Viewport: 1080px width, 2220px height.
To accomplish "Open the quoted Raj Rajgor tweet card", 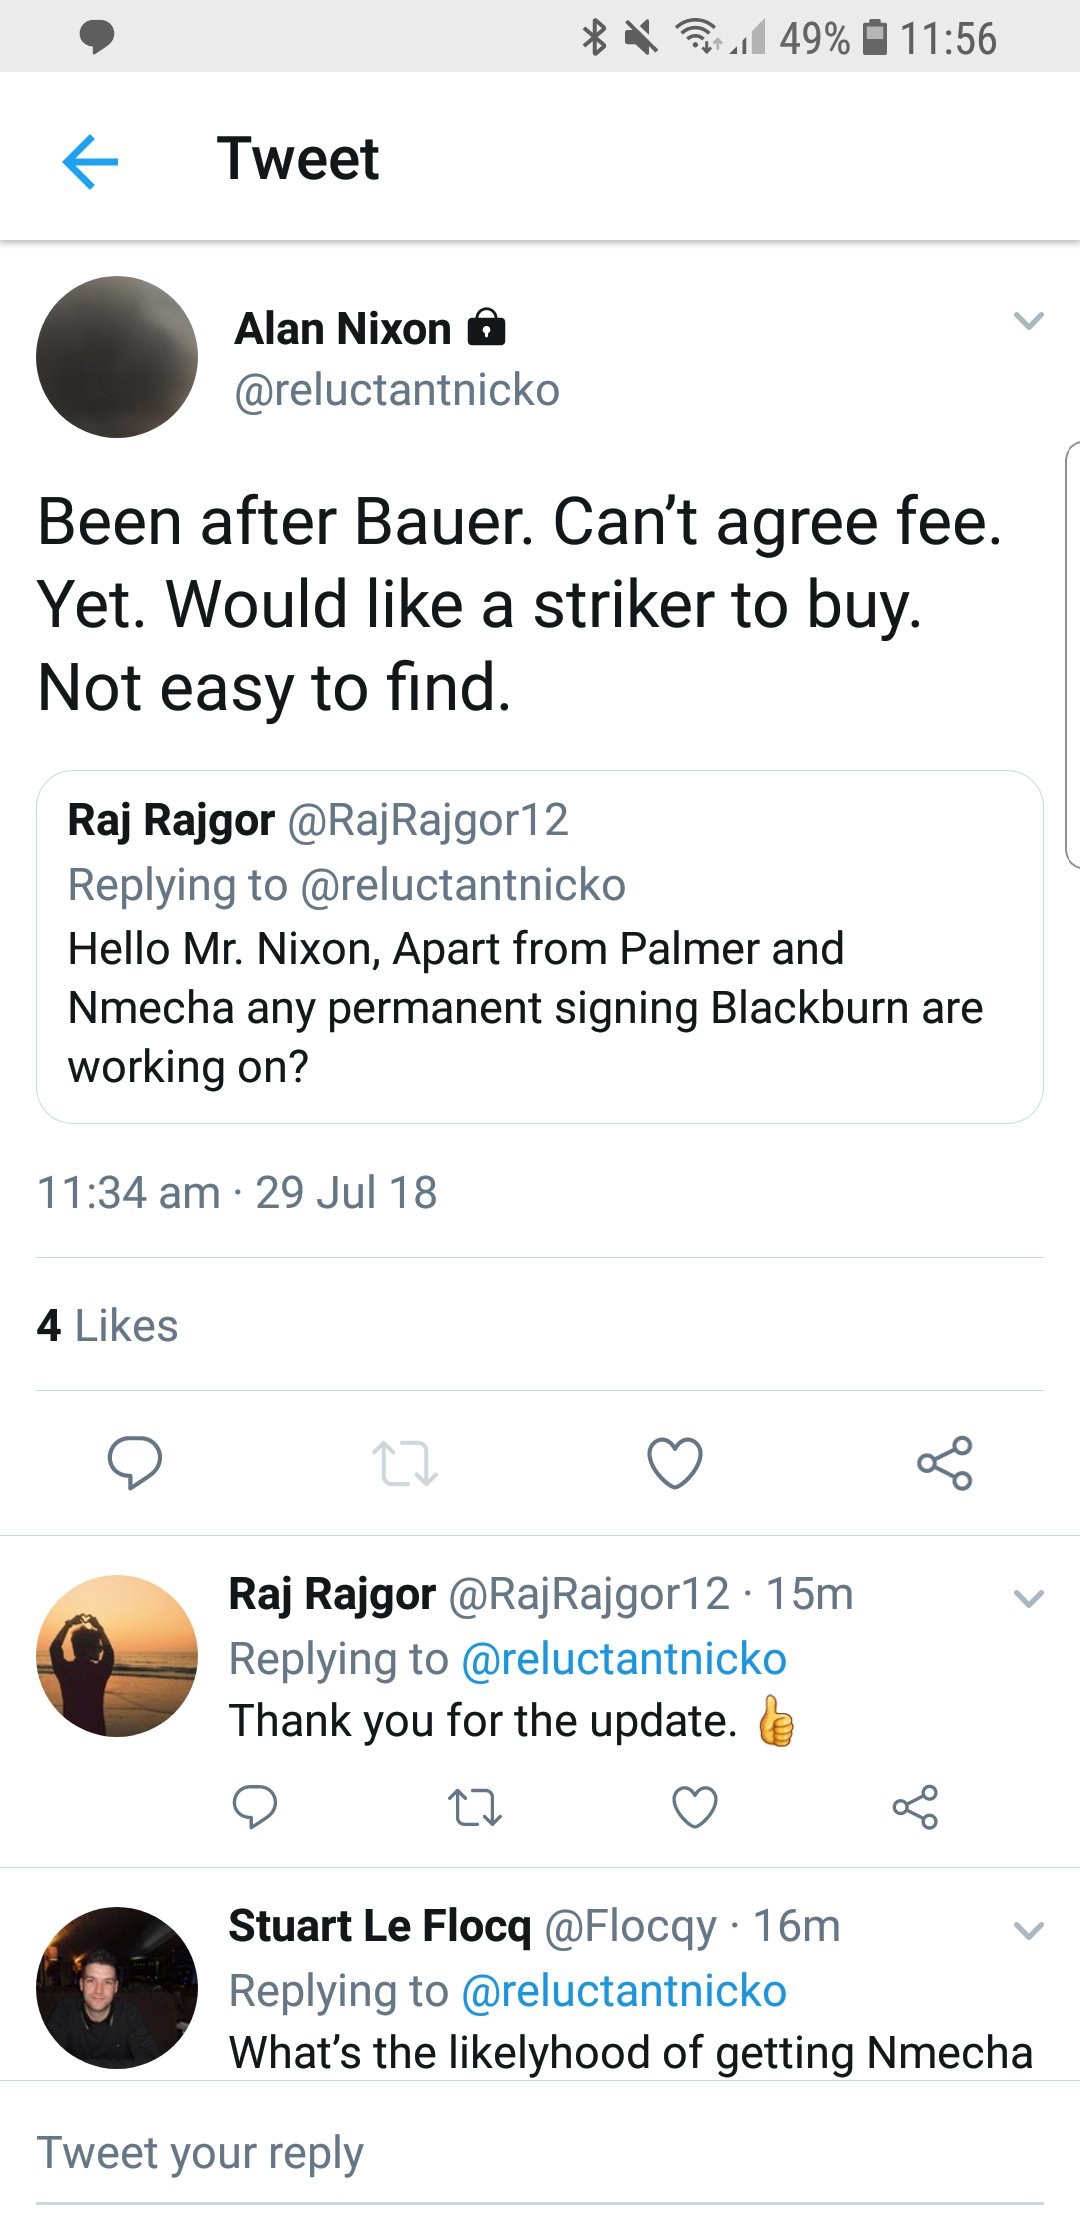I will pos(540,946).
